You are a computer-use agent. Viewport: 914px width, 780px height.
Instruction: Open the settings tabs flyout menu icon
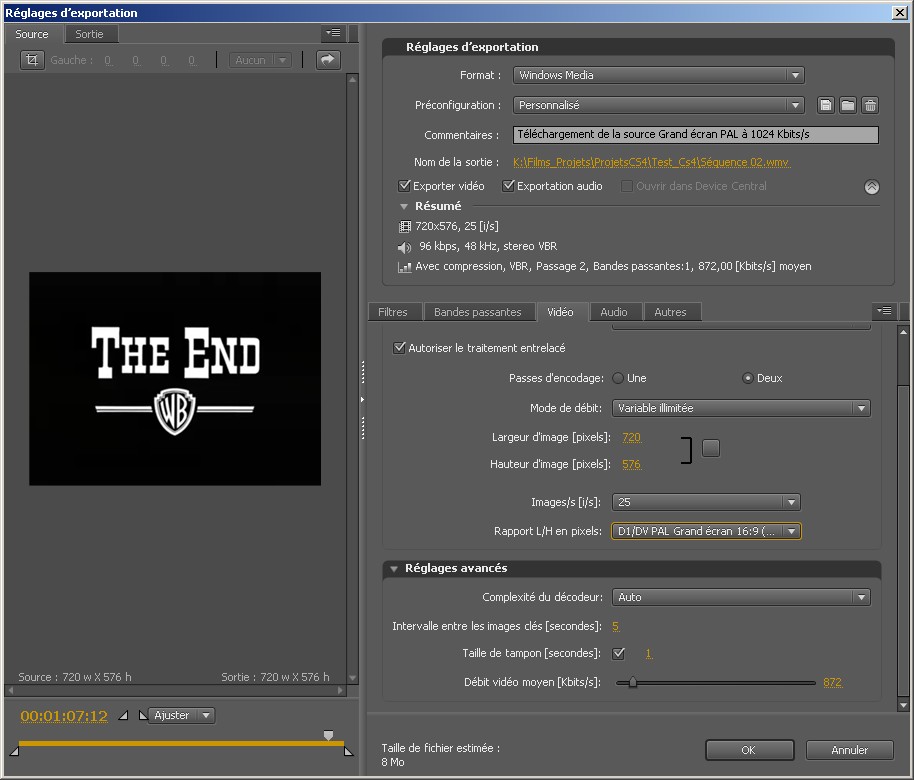(x=884, y=311)
